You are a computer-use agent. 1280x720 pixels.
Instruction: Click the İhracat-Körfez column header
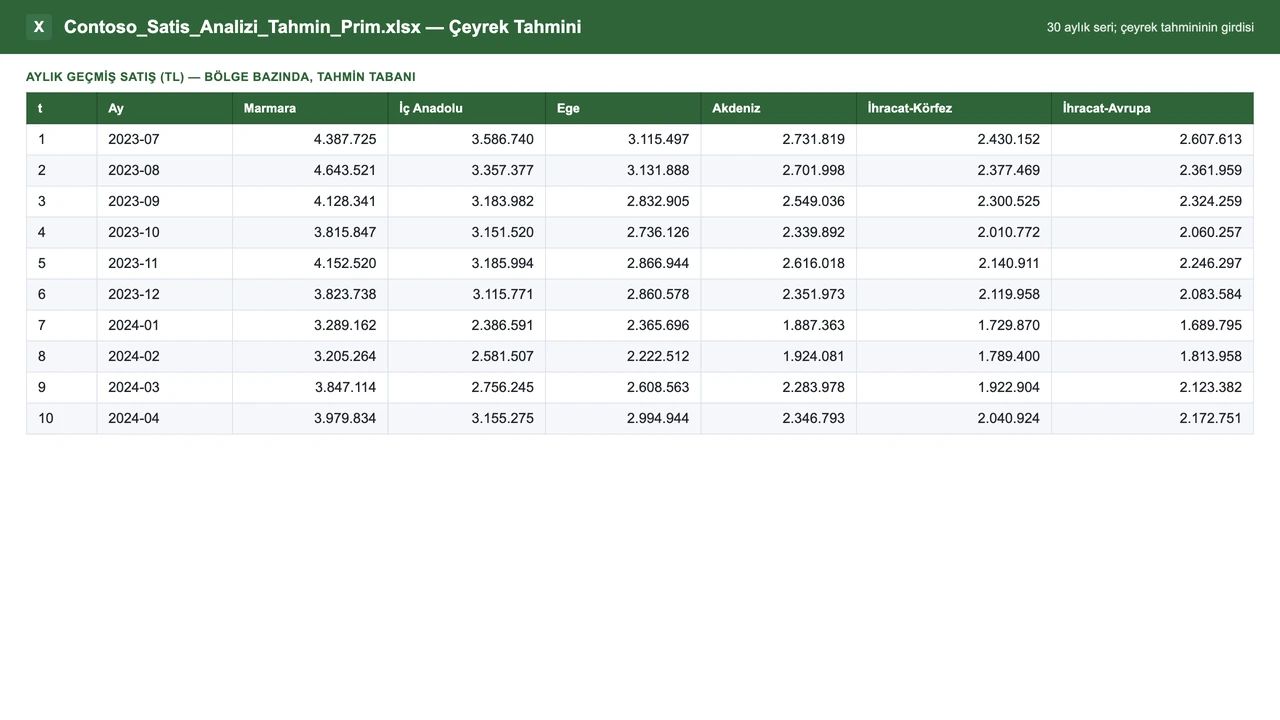953,108
